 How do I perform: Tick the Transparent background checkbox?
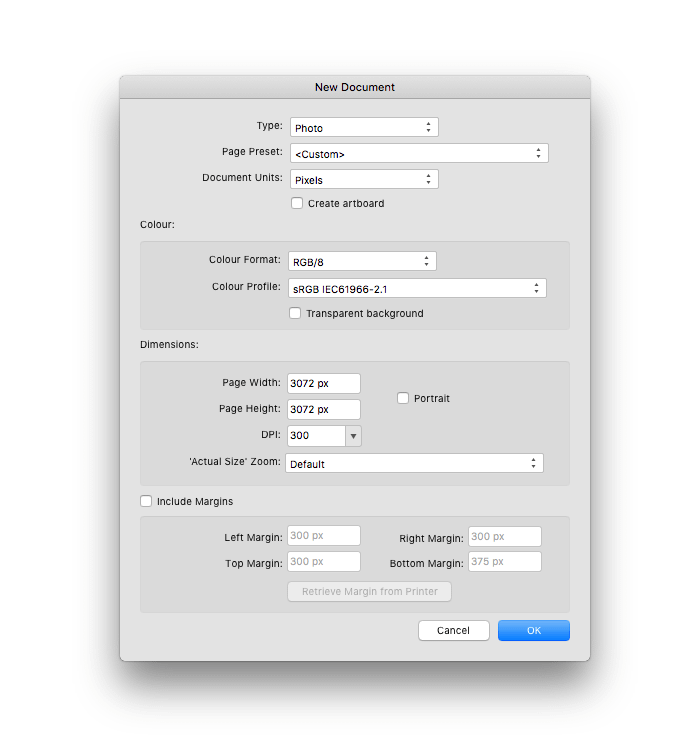point(295,313)
